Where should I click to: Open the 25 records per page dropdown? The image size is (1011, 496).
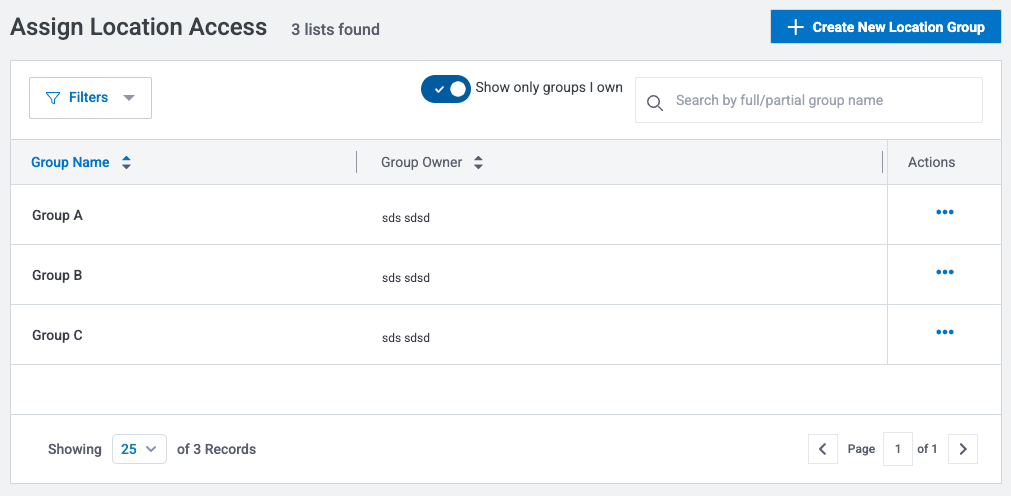(x=139, y=449)
